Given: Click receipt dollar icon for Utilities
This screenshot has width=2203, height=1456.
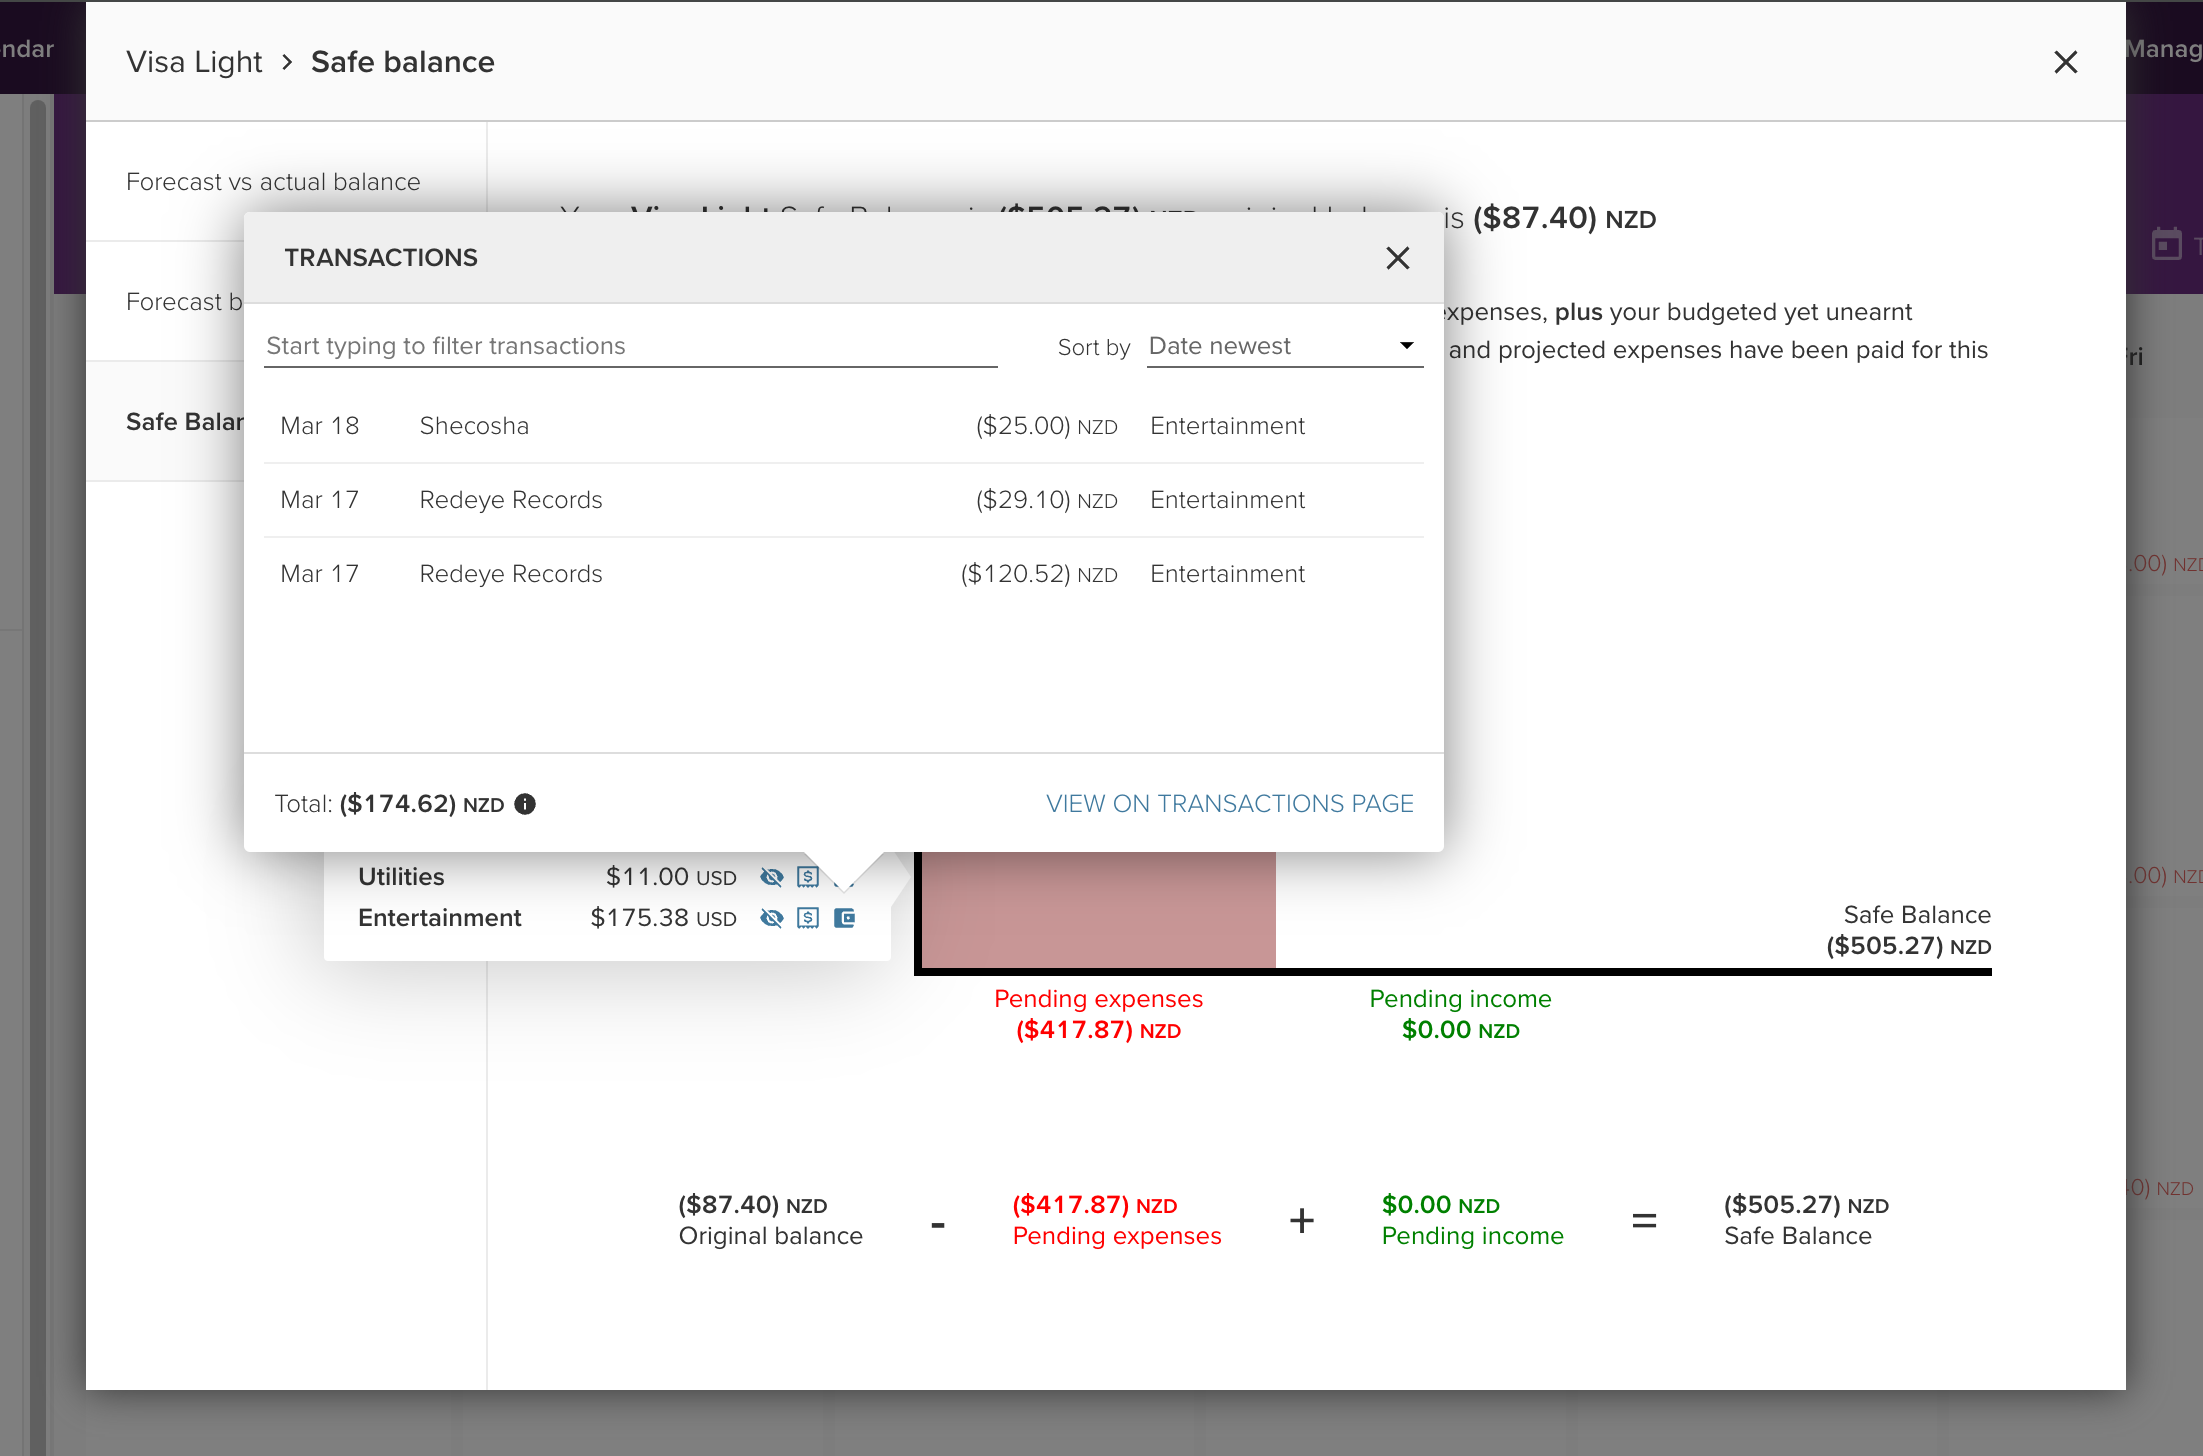Looking at the screenshot, I should coord(808,877).
